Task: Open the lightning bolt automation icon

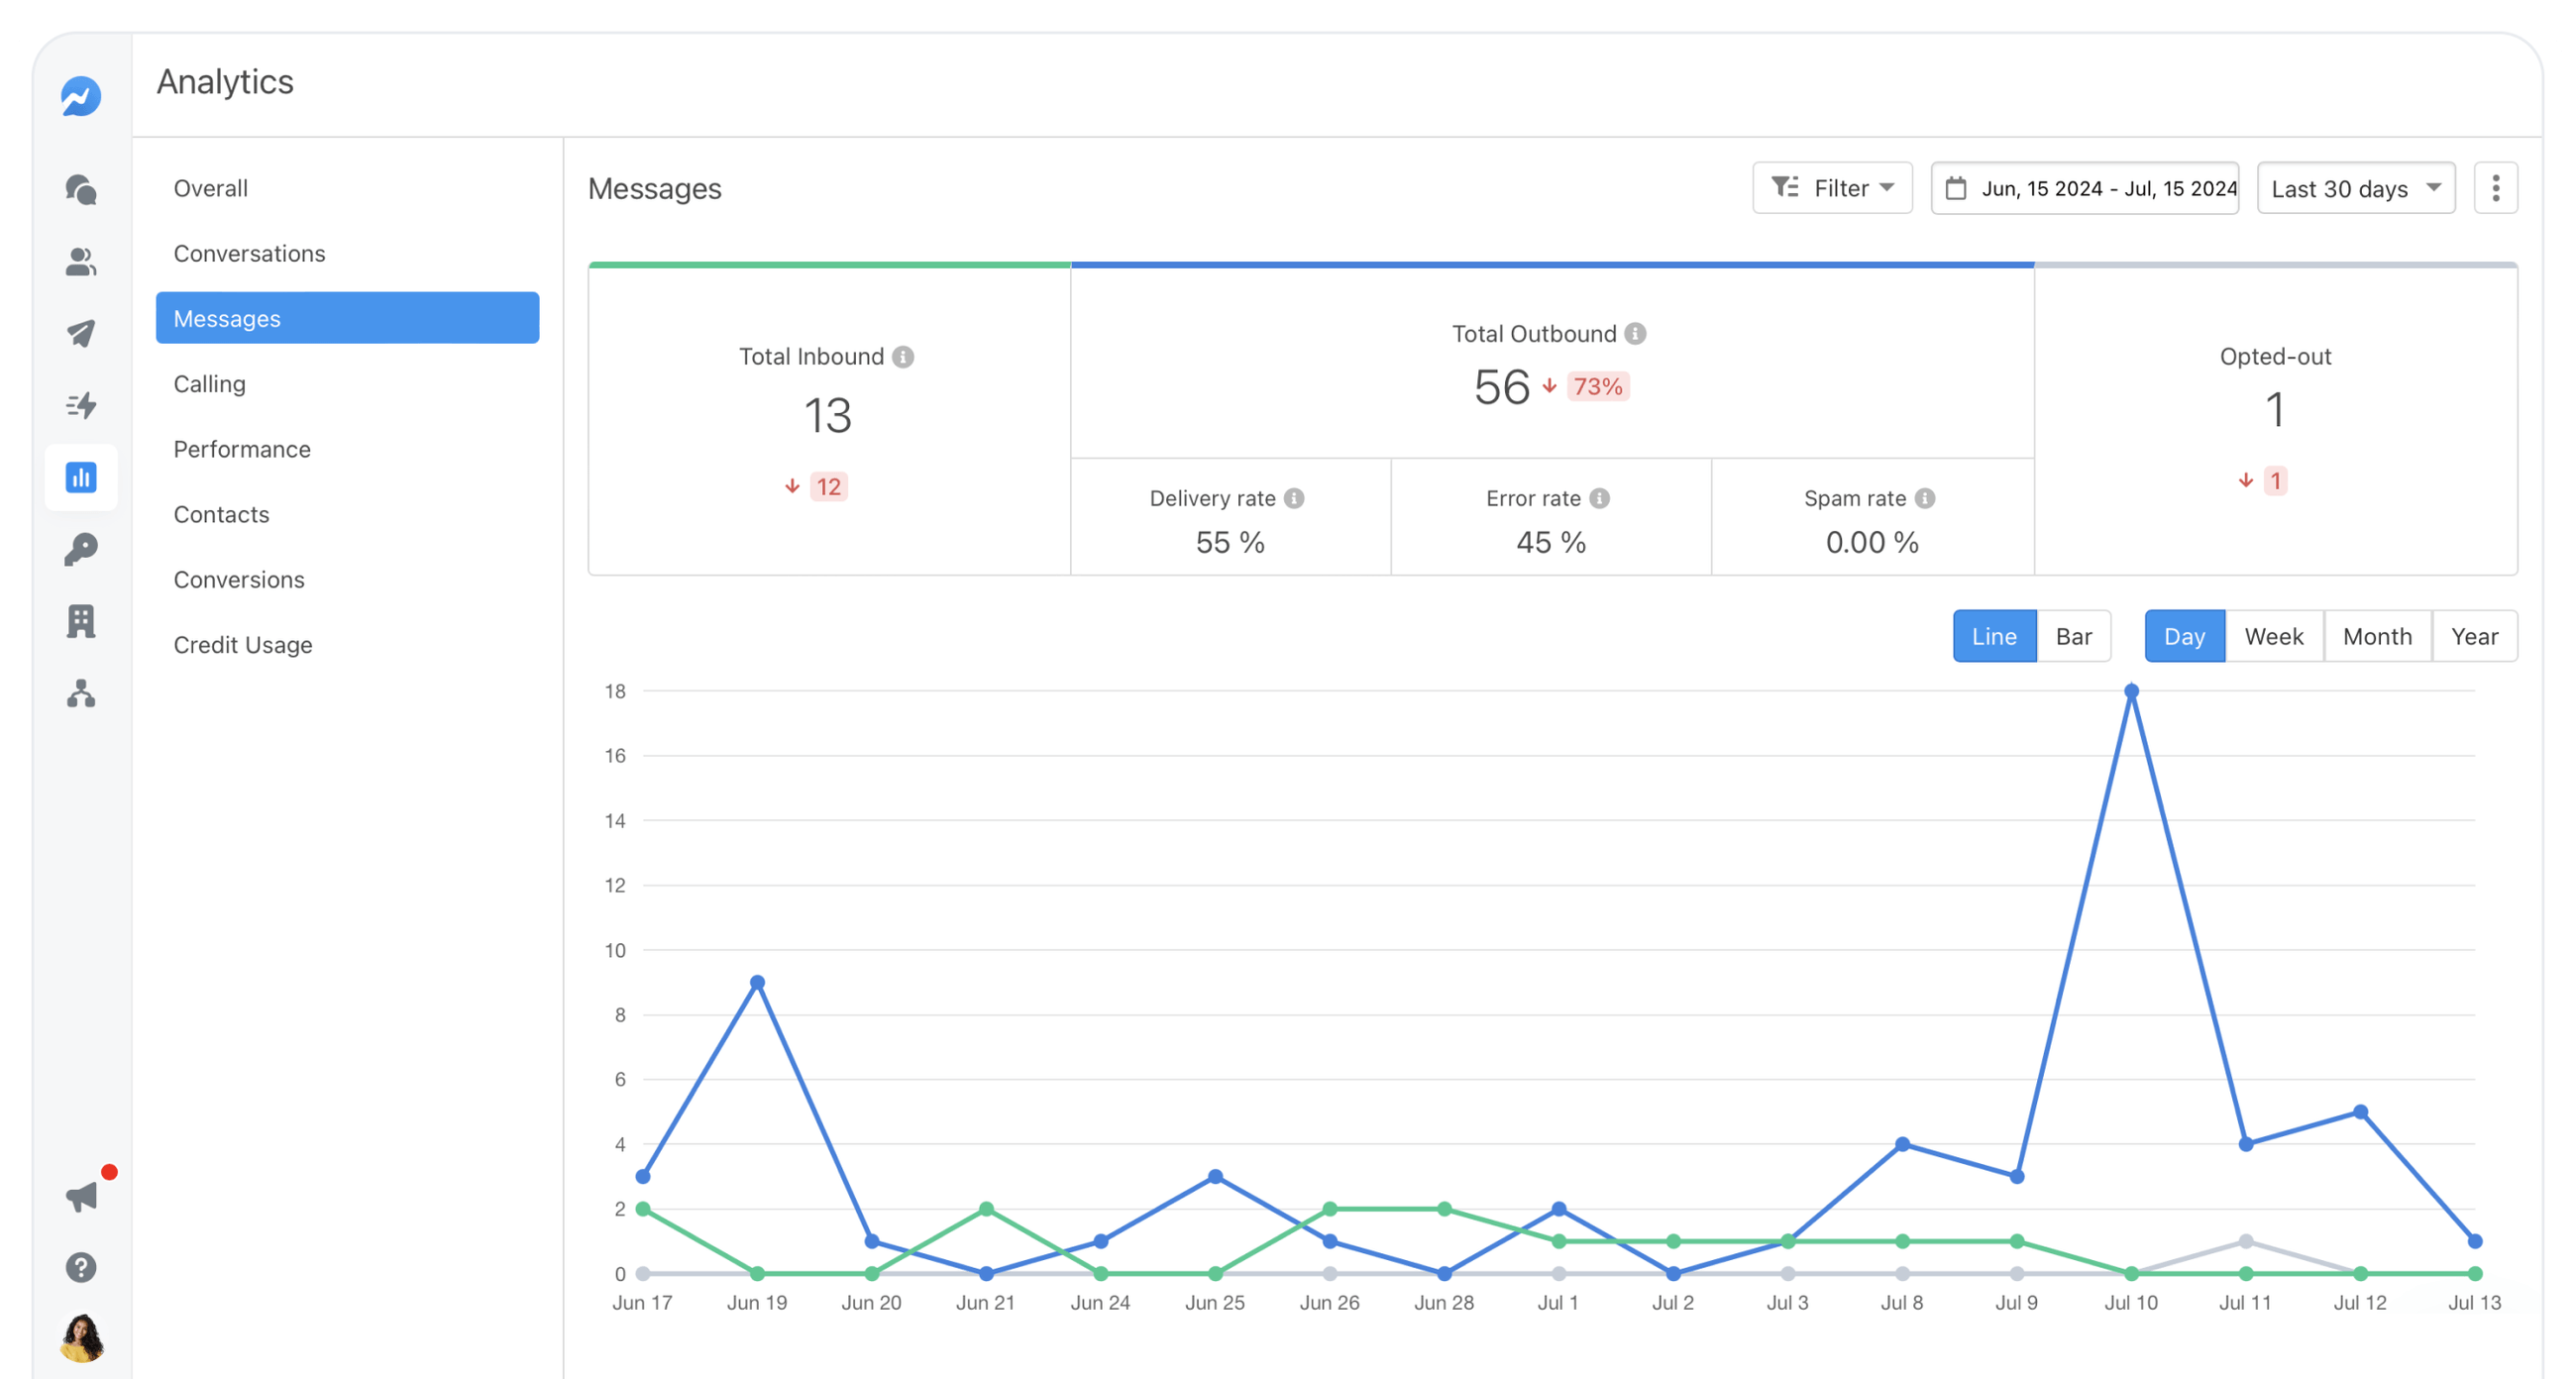Action: pyautogui.click(x=81, y=405)
